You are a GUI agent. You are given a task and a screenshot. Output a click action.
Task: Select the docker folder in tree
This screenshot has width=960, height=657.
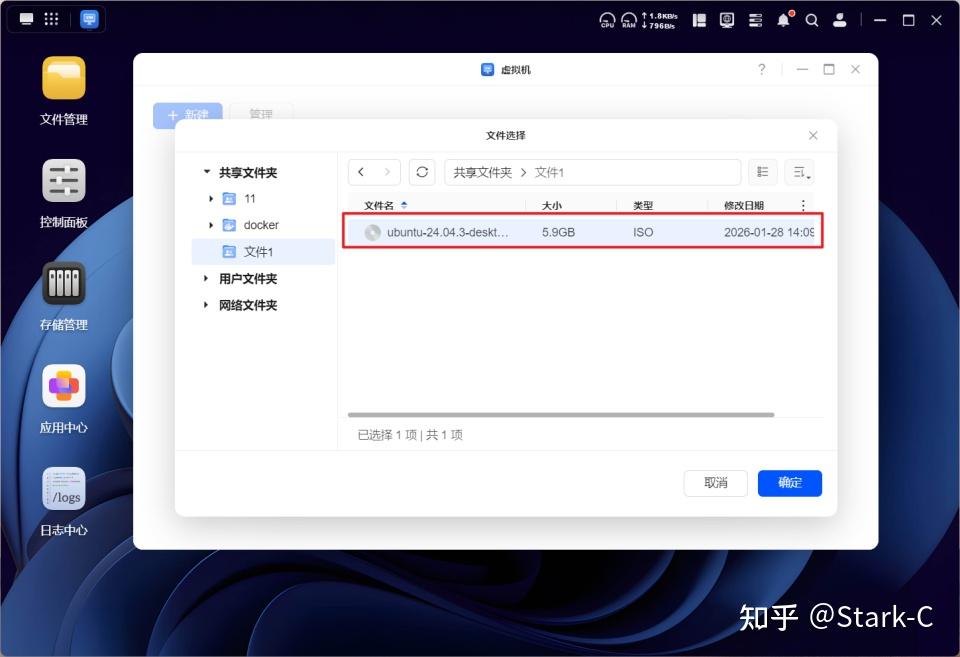tap(263, 225)
